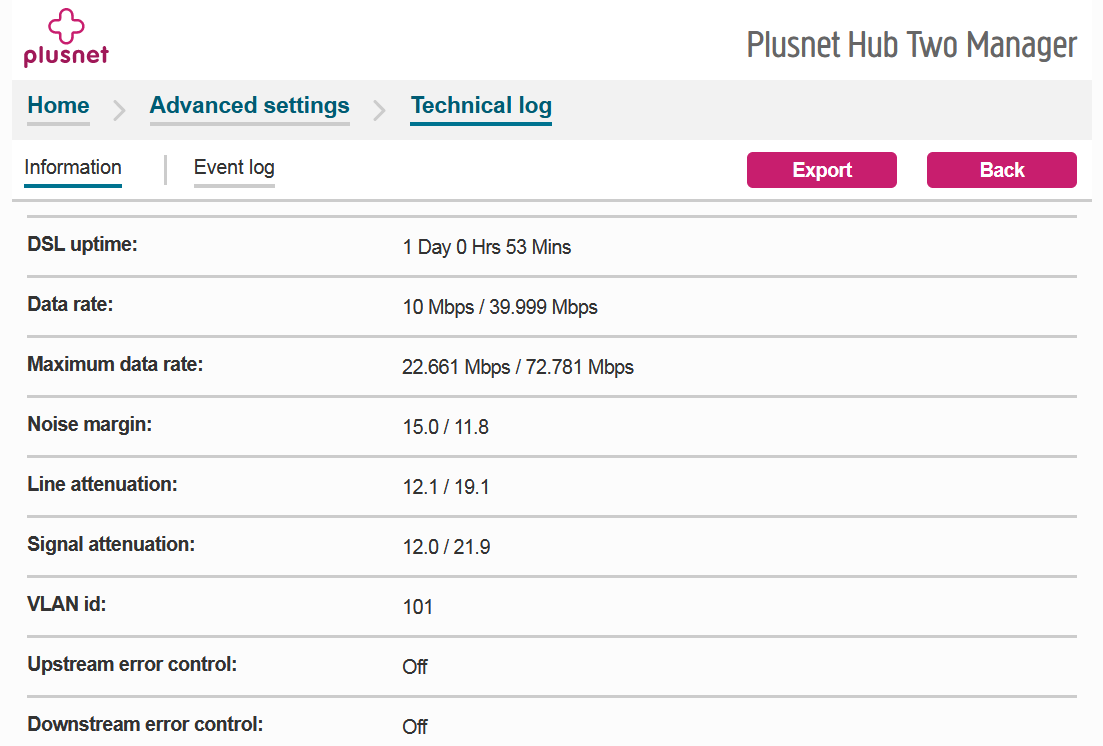The image size is (1103, 746).
Task: Click the Upstream error control Off value
Action: [415, 666]
